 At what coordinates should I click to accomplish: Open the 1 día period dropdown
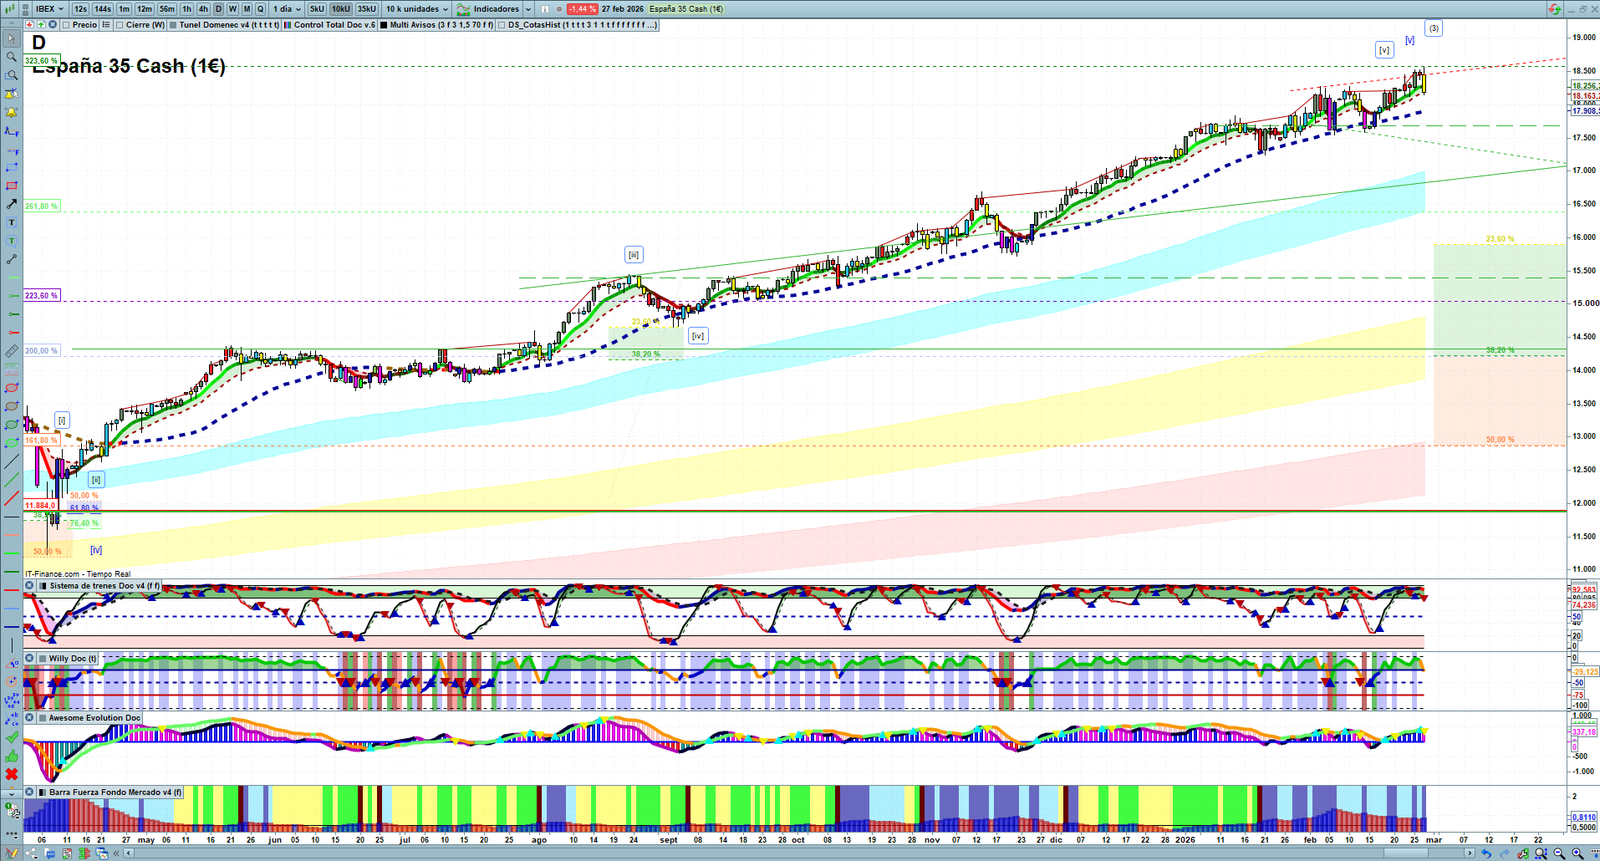click(286, 9)
